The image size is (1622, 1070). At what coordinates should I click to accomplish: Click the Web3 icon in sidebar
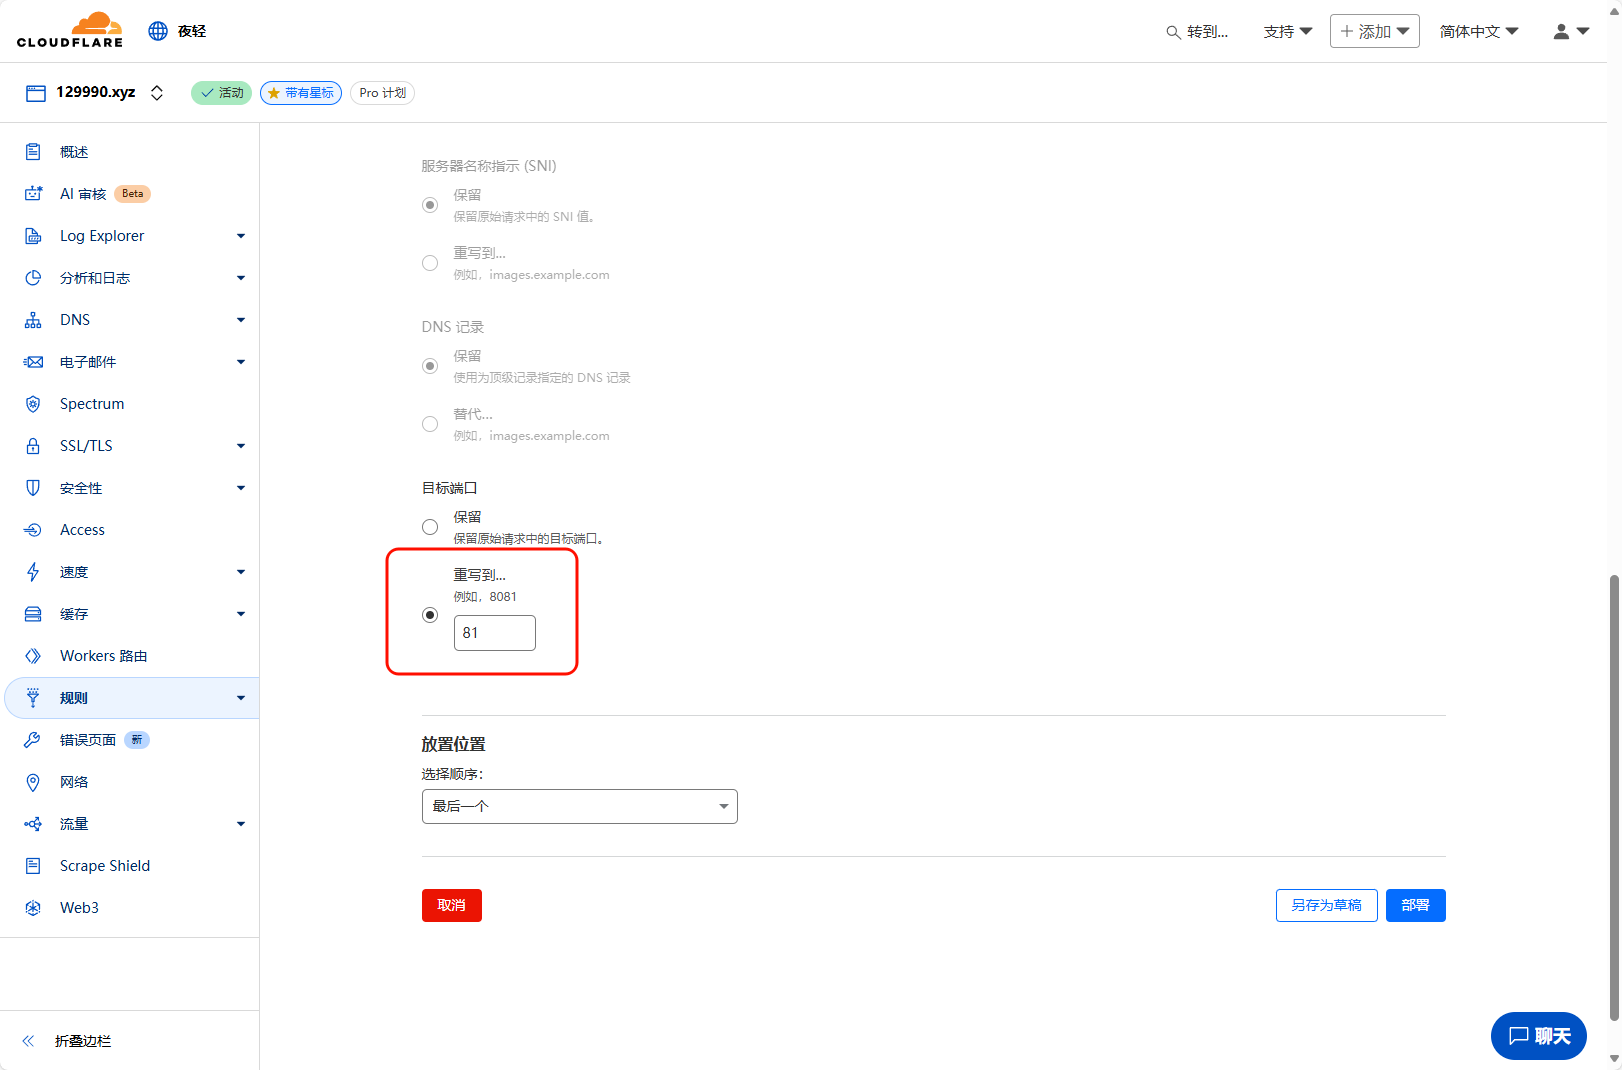(x=33, y=908)
